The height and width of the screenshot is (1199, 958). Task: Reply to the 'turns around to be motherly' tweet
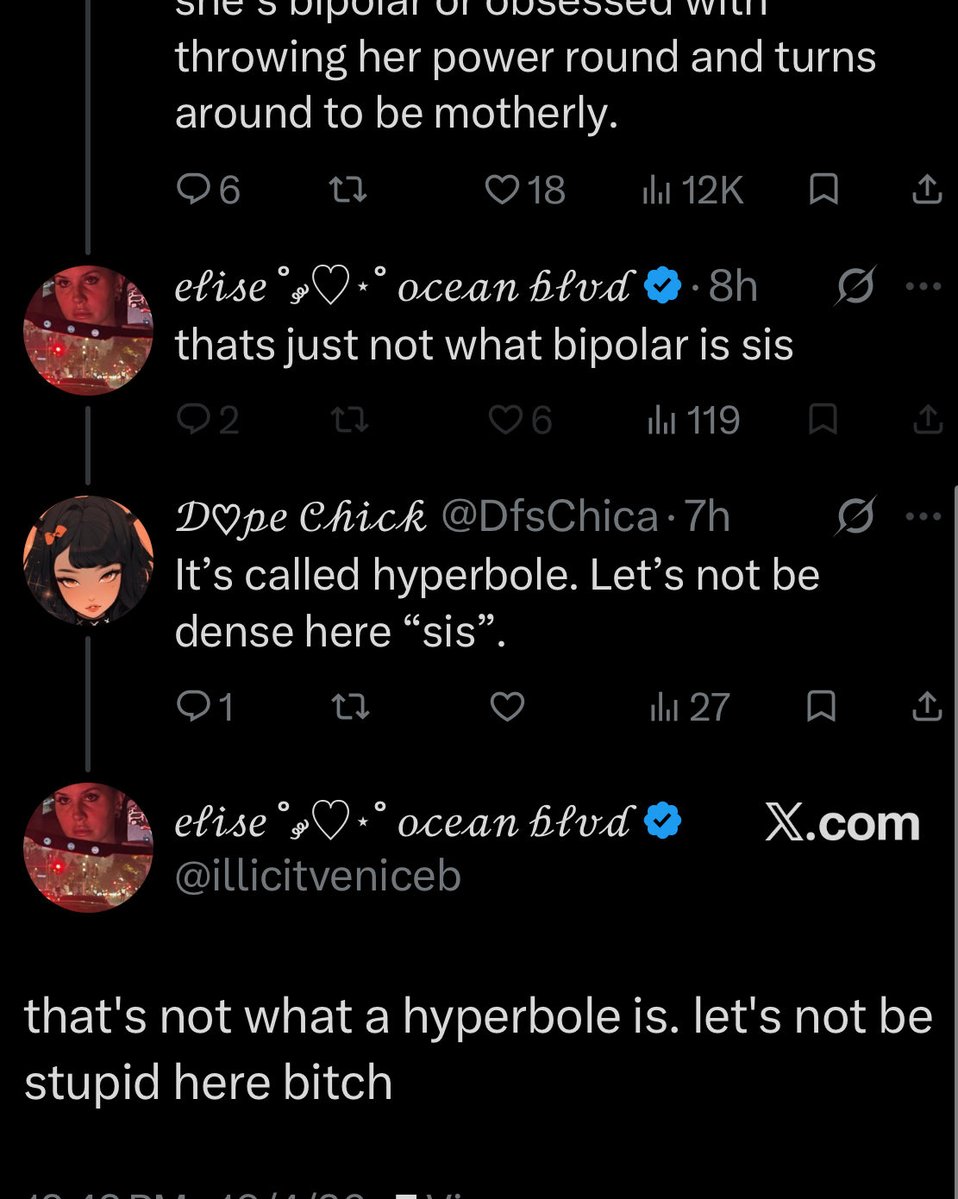pos(207,190)
